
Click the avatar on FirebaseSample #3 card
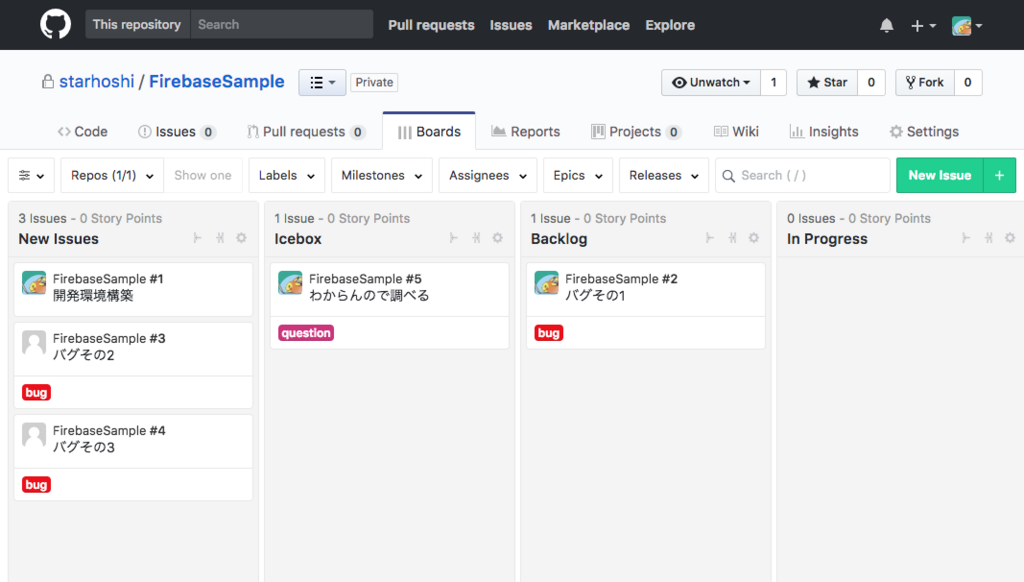(x=34, y=342)
